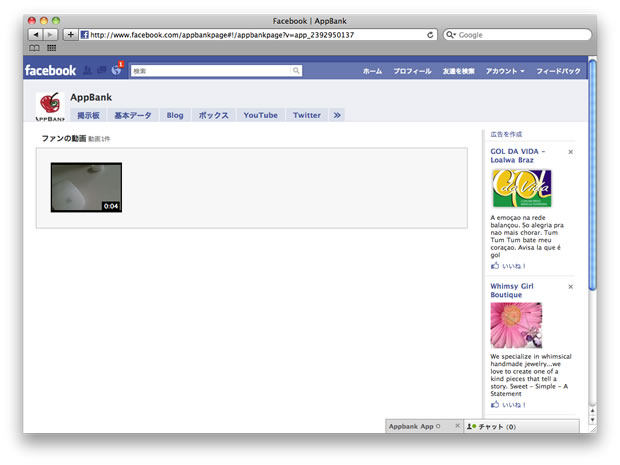Click the Facebook search magnifier icon
620x465 pixels.
[x=296, y=71]
